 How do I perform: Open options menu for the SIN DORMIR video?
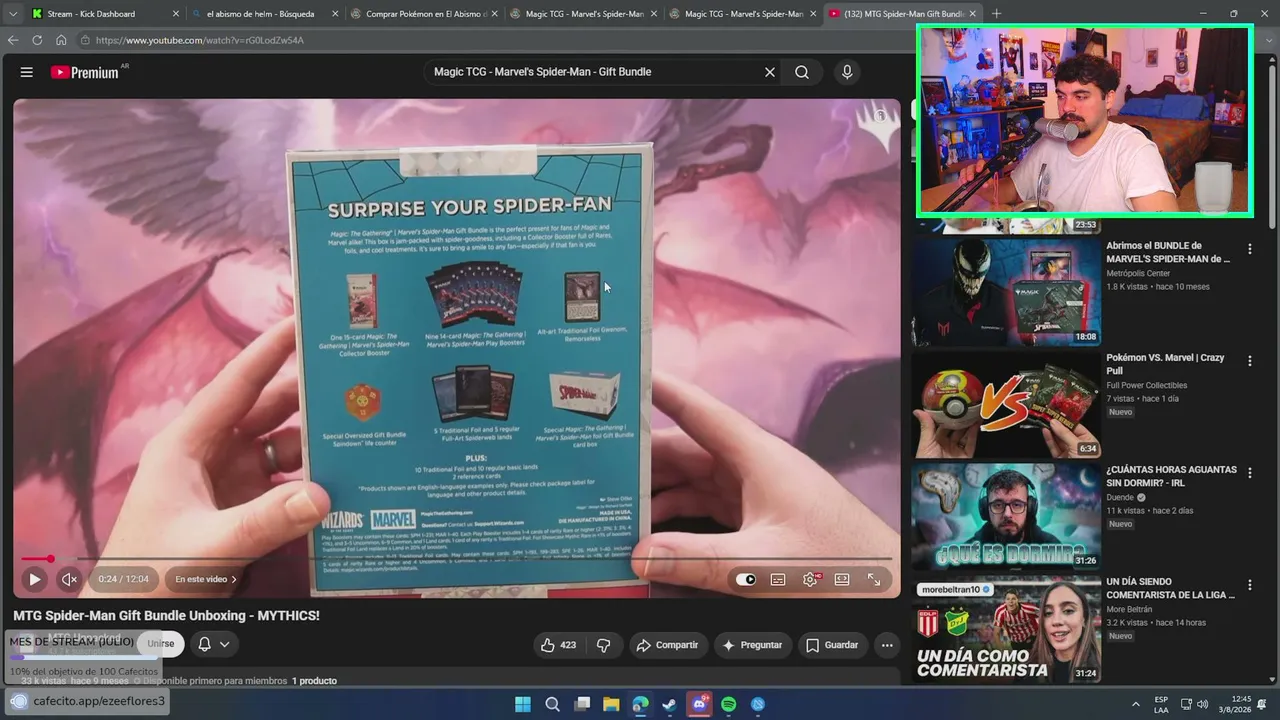[x=1249, y=473]
